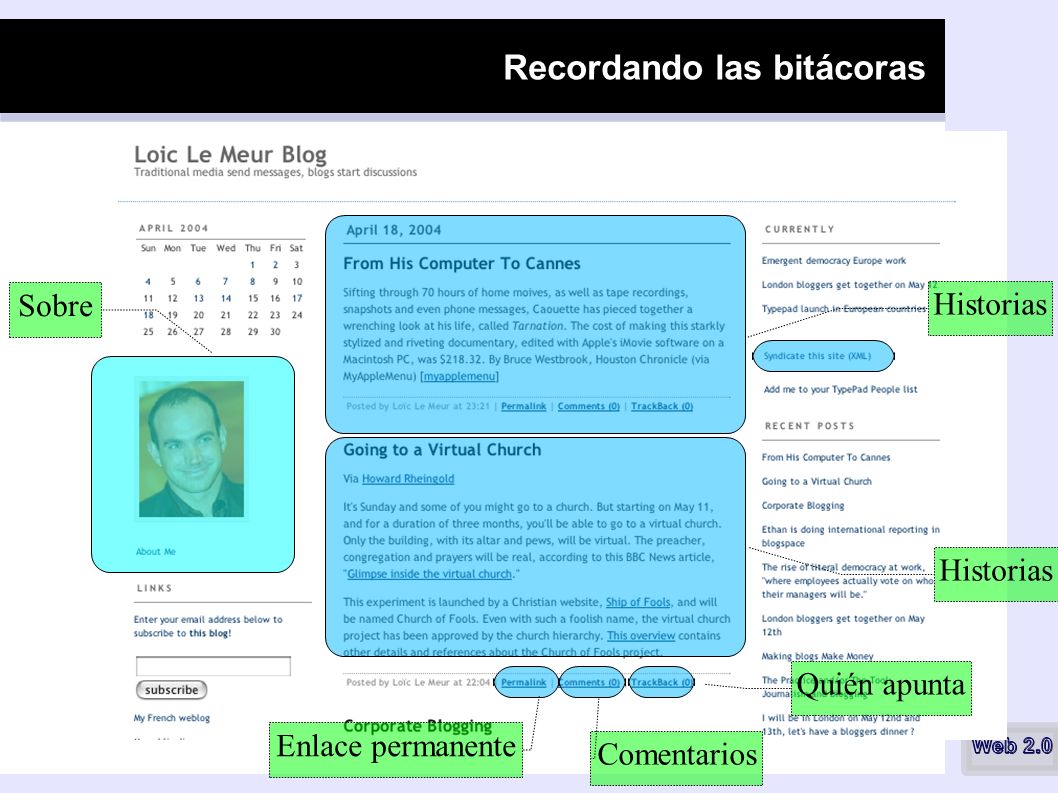Open The rise of literal democracy link
1058x793 pixels.
847,580
